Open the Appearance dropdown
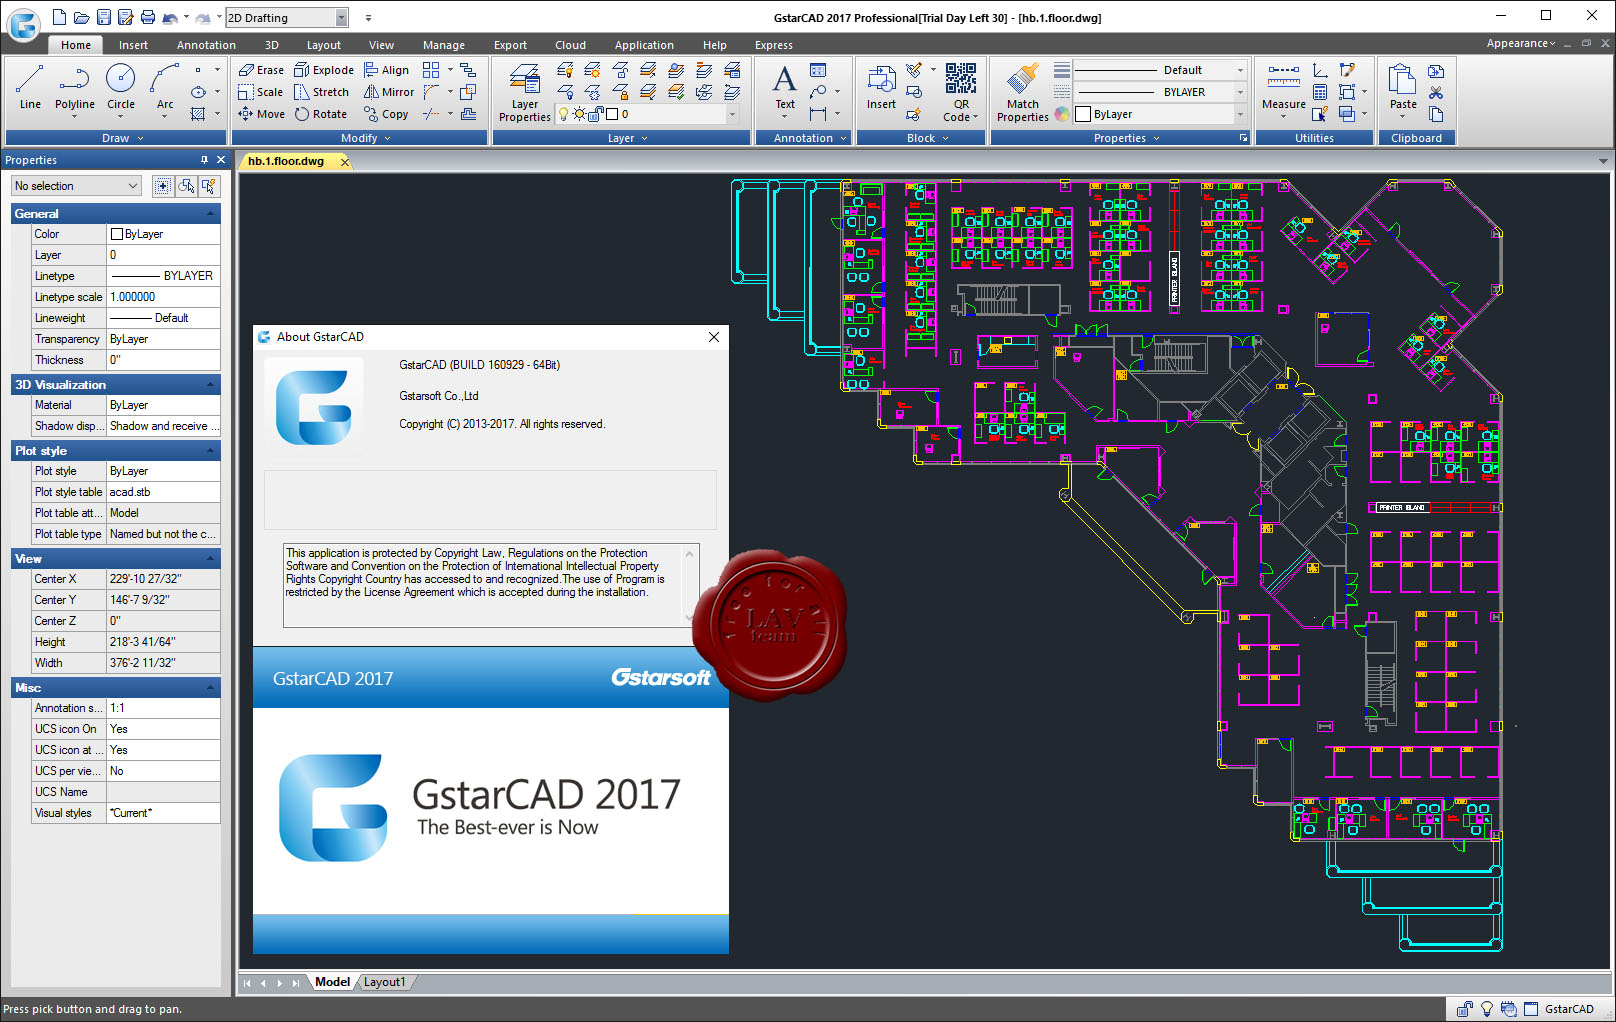This screenshot has height=1022, width=1616. tap(1520, 43)
